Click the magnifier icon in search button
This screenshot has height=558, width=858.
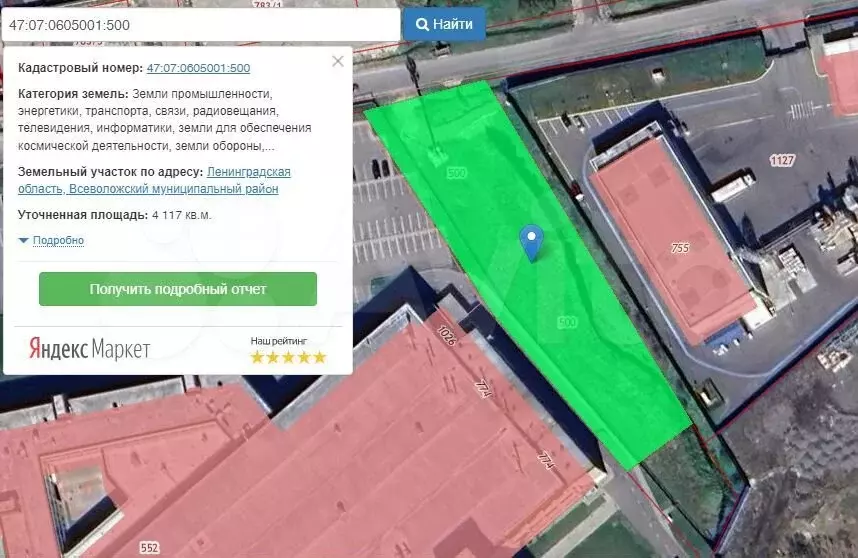click(x=422, y=25)
